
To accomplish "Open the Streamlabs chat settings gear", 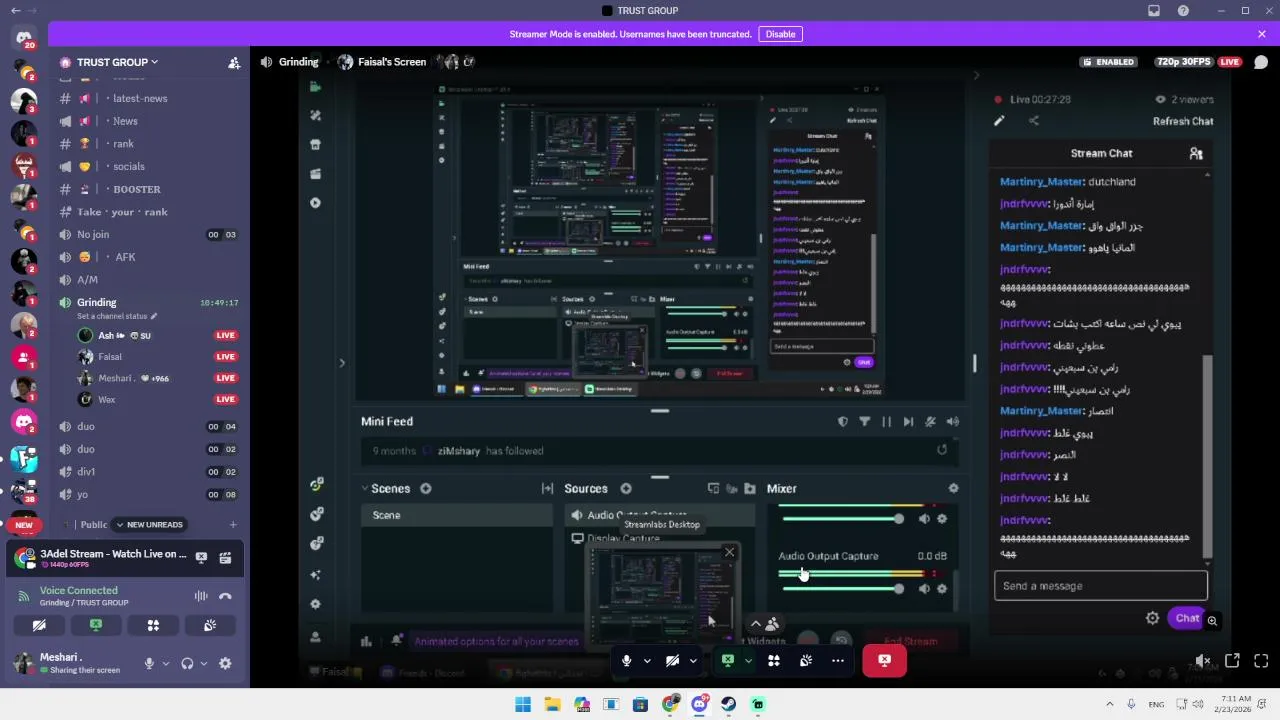I will (x=1152, y=618).
